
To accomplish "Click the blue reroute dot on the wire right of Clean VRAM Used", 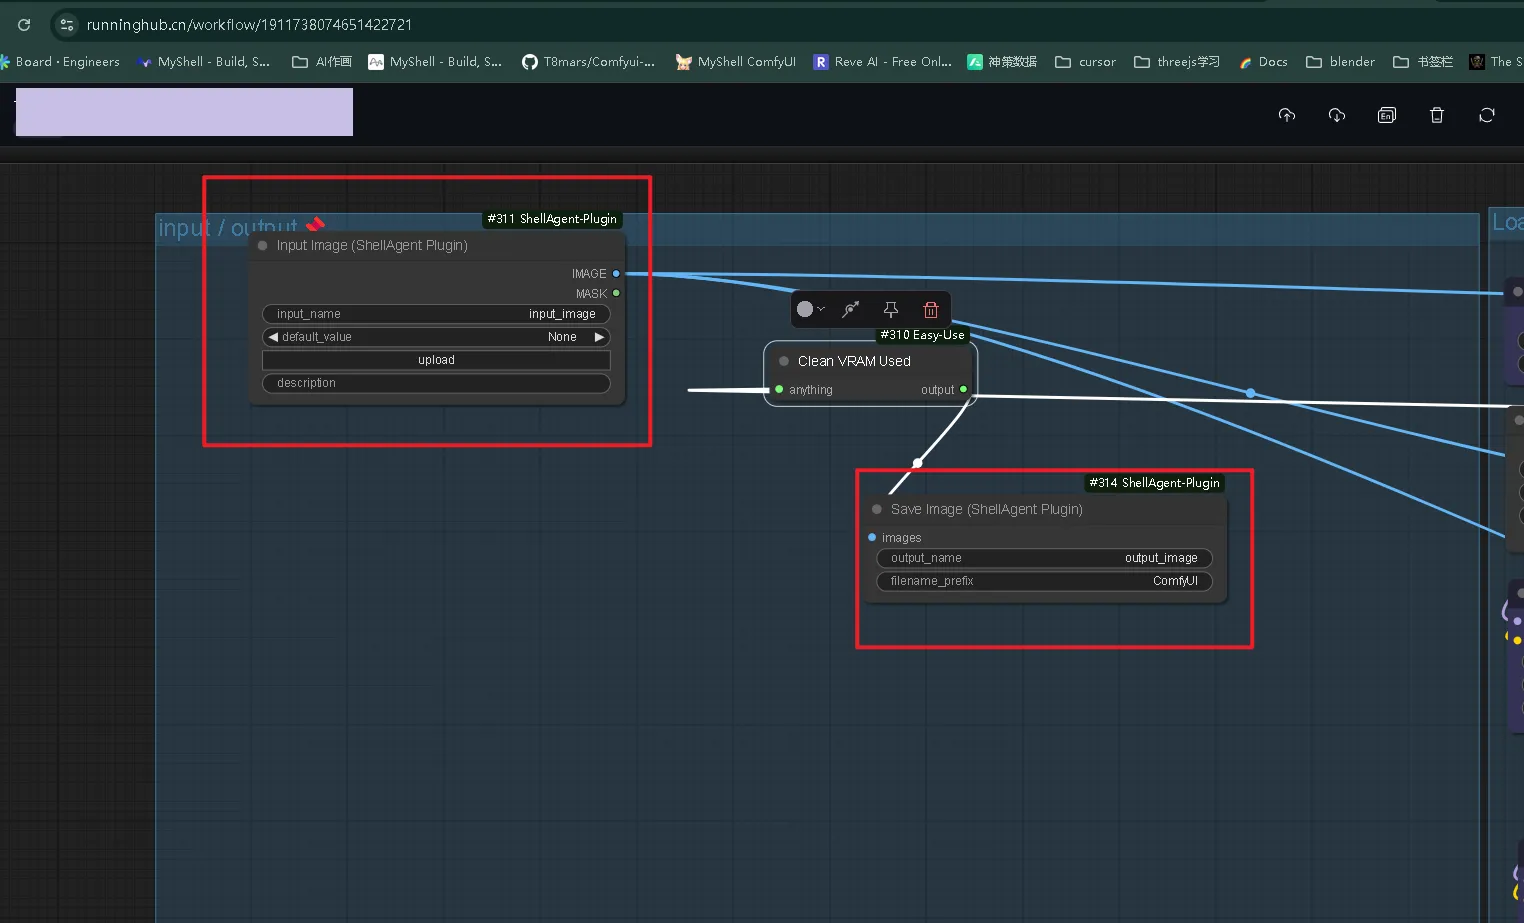I will (x=1250, y=393).
